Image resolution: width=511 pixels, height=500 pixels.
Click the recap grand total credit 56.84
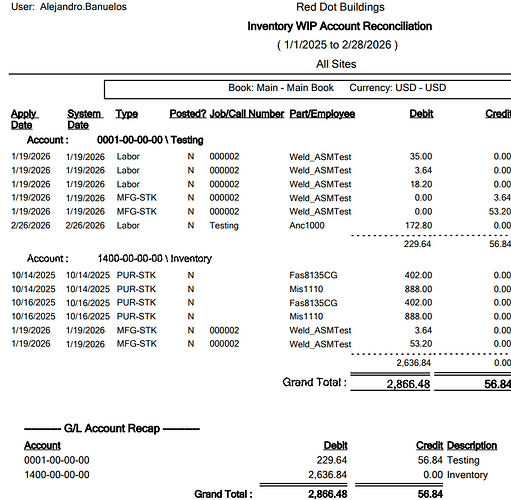tap(430, 494)
